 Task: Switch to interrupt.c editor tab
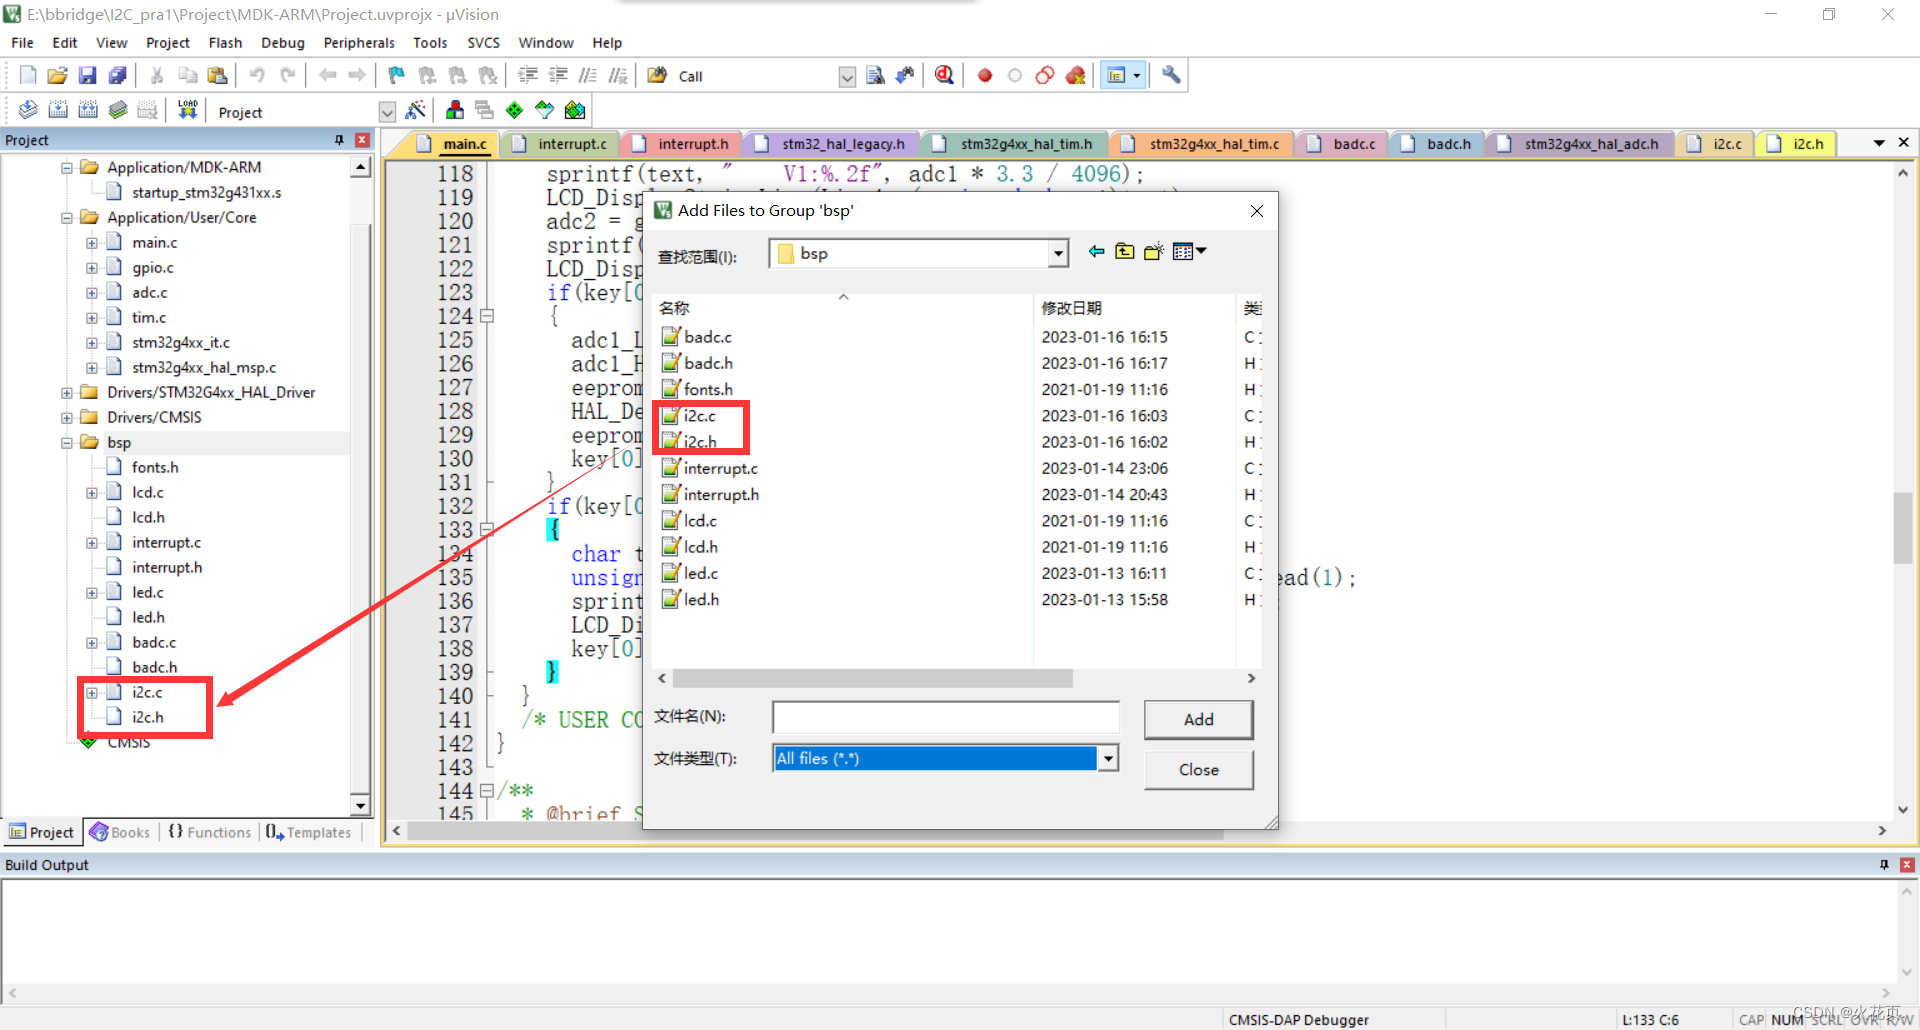560,144
